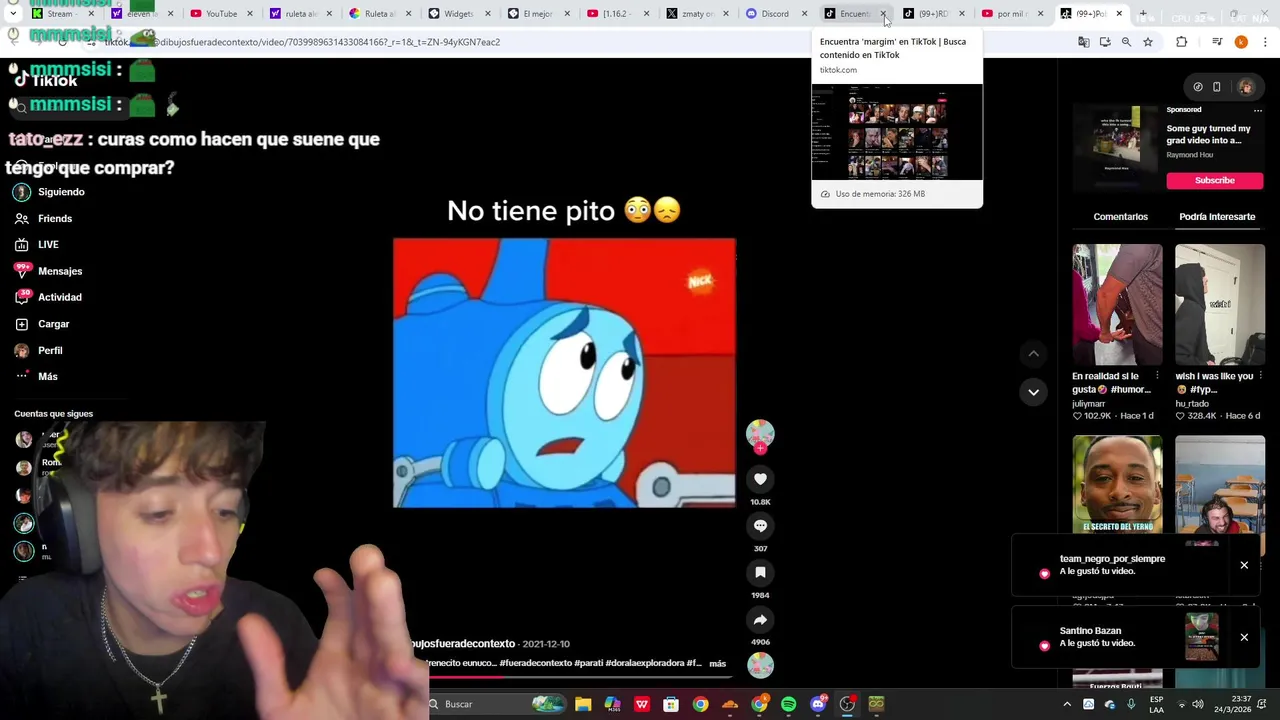The width and height of the screenshot is (1280, 720).
Task: Click the Subscribe button on ad
Action: 1214,181
